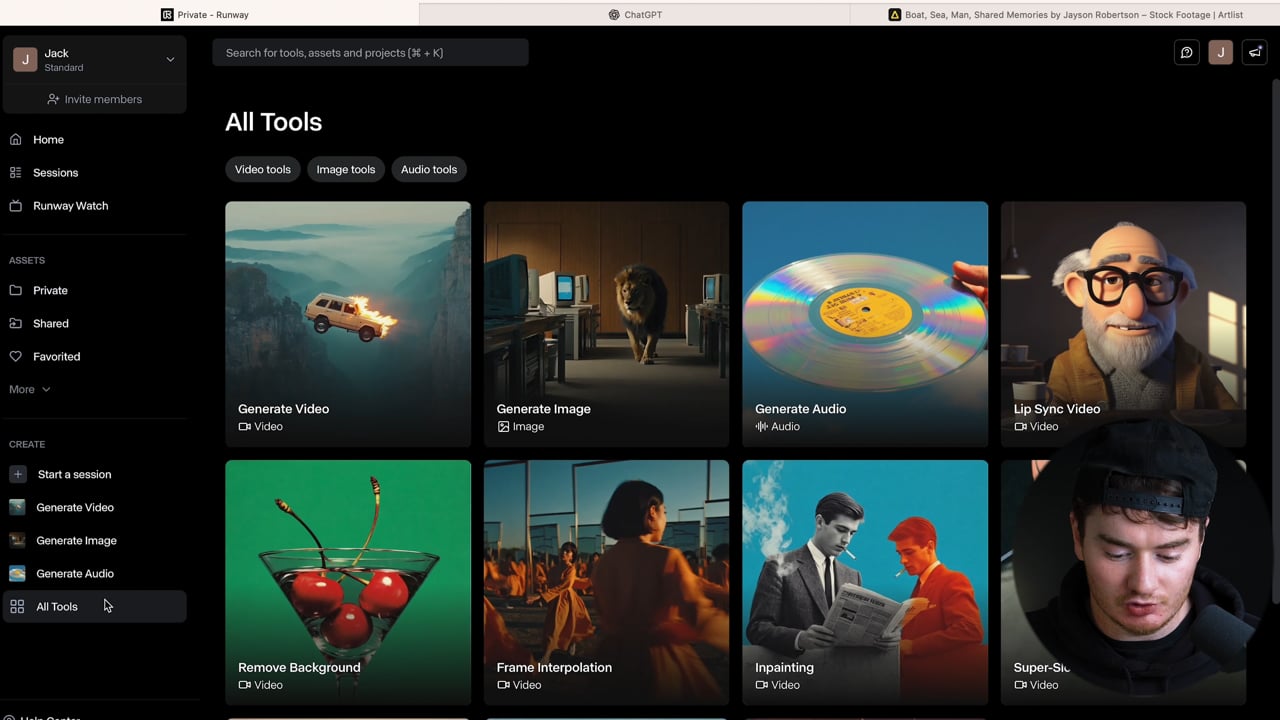The image size is (1280, 720).
Task: Filter by Audio tools
Action: (429, 170)
